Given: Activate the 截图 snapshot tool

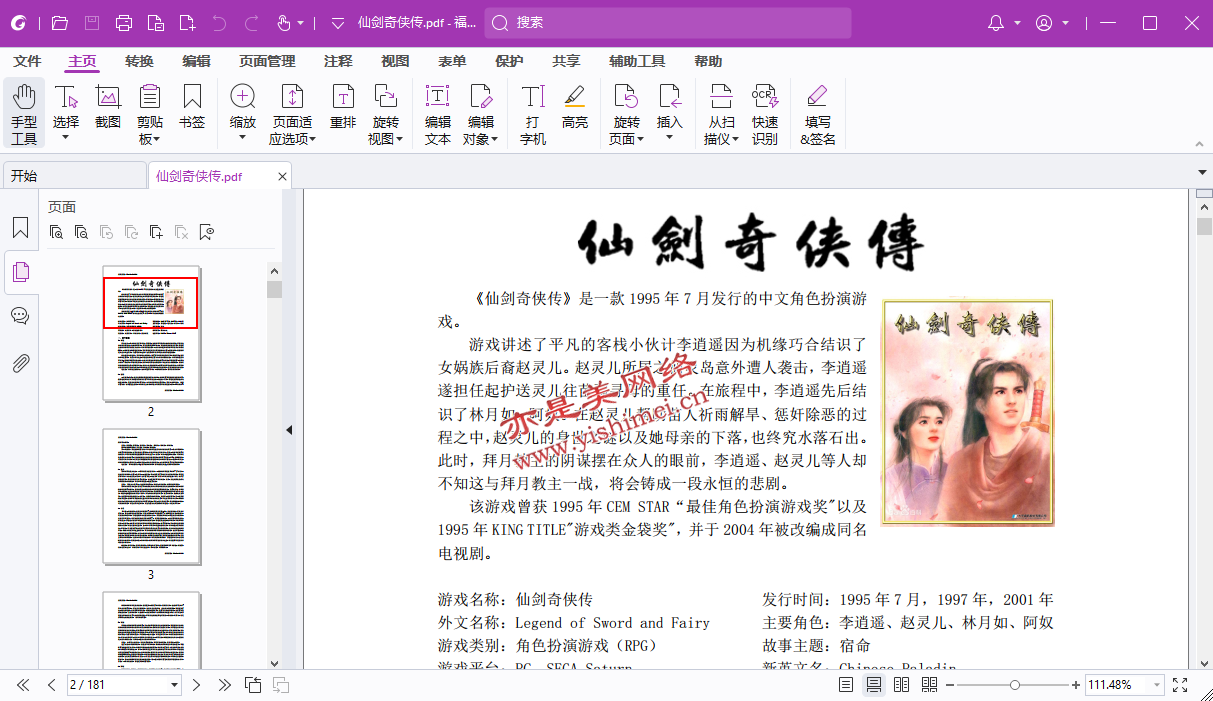Looking at the screenshot, I should pos(108,108).
